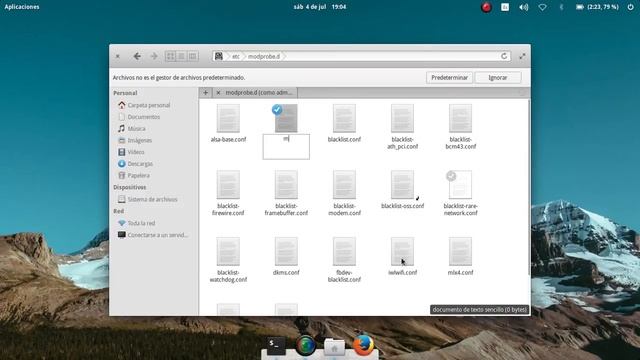Select alsa-base.conf file
The height and width of the screenshot is (360, 640).
228,122
